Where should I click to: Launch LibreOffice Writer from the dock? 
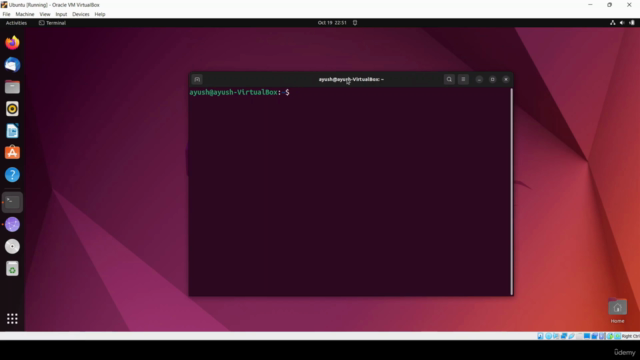pos(12,131)
